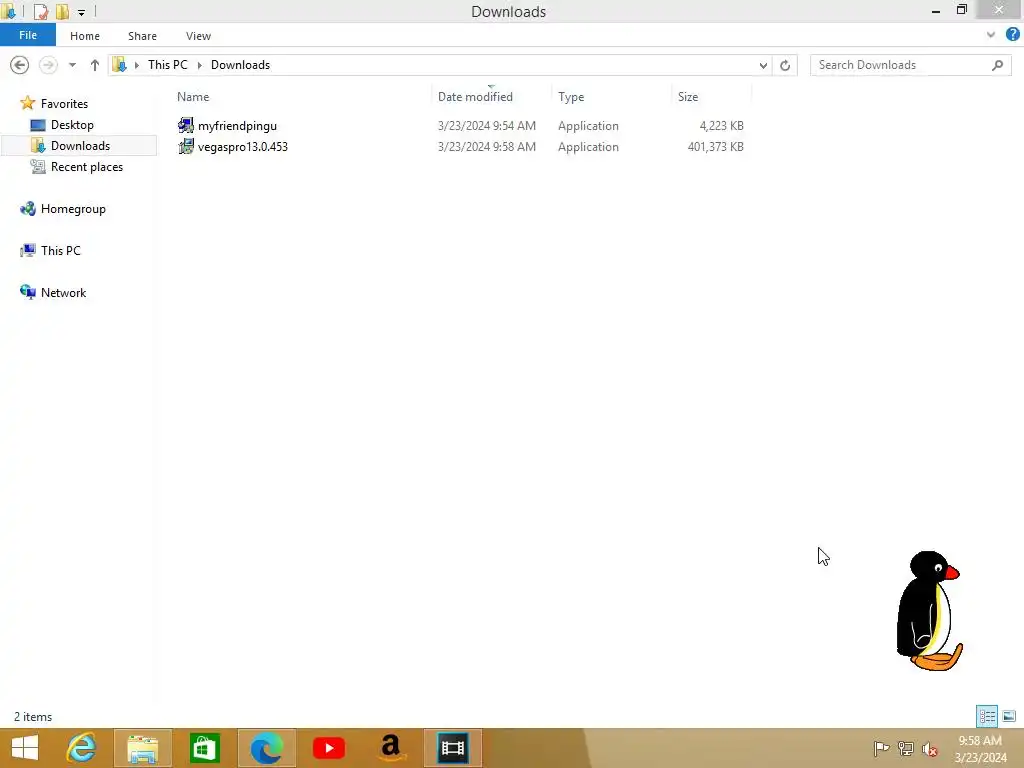Click the New folder quick access icon
This screenshot has width=1024, height=768.
62,11
